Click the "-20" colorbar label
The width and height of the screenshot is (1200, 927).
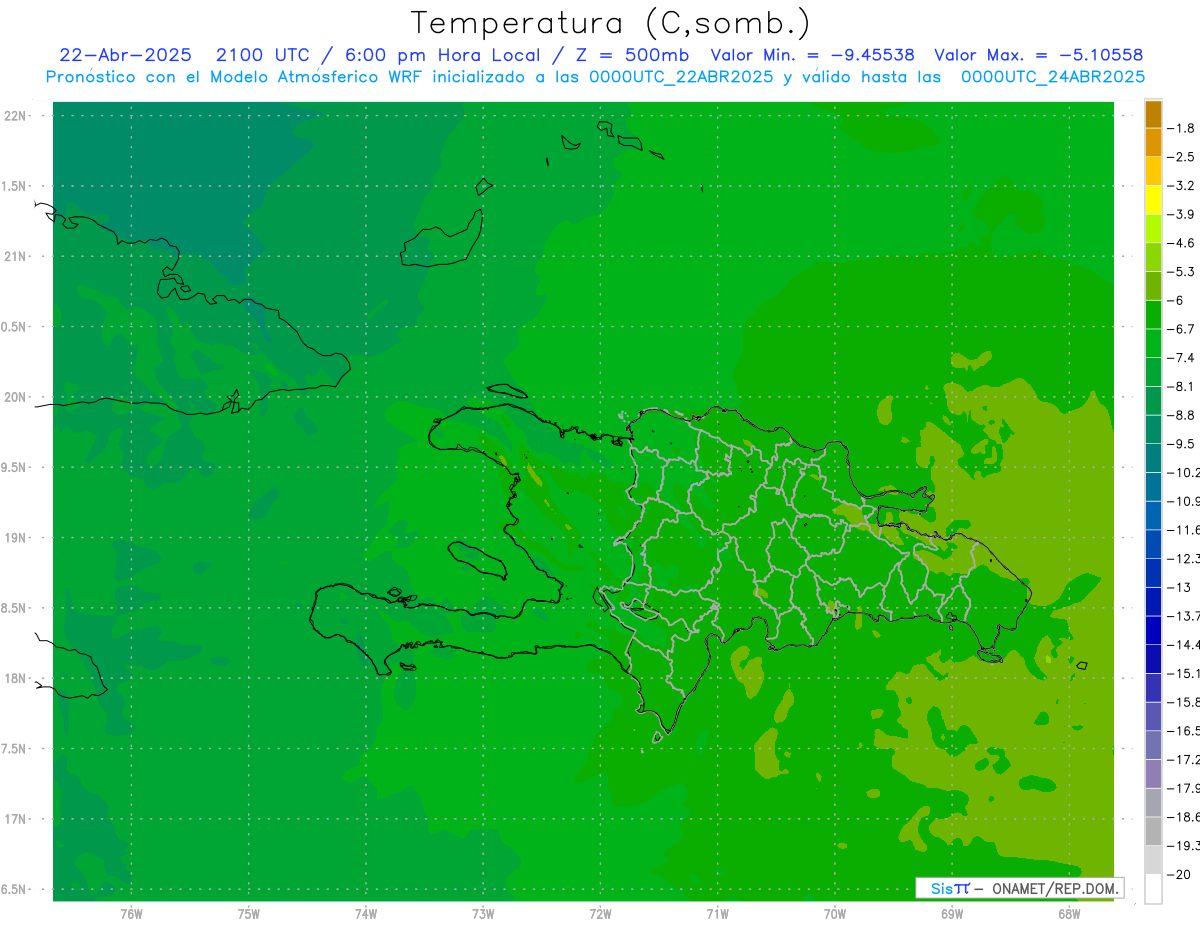click(x=1179, y=874)
